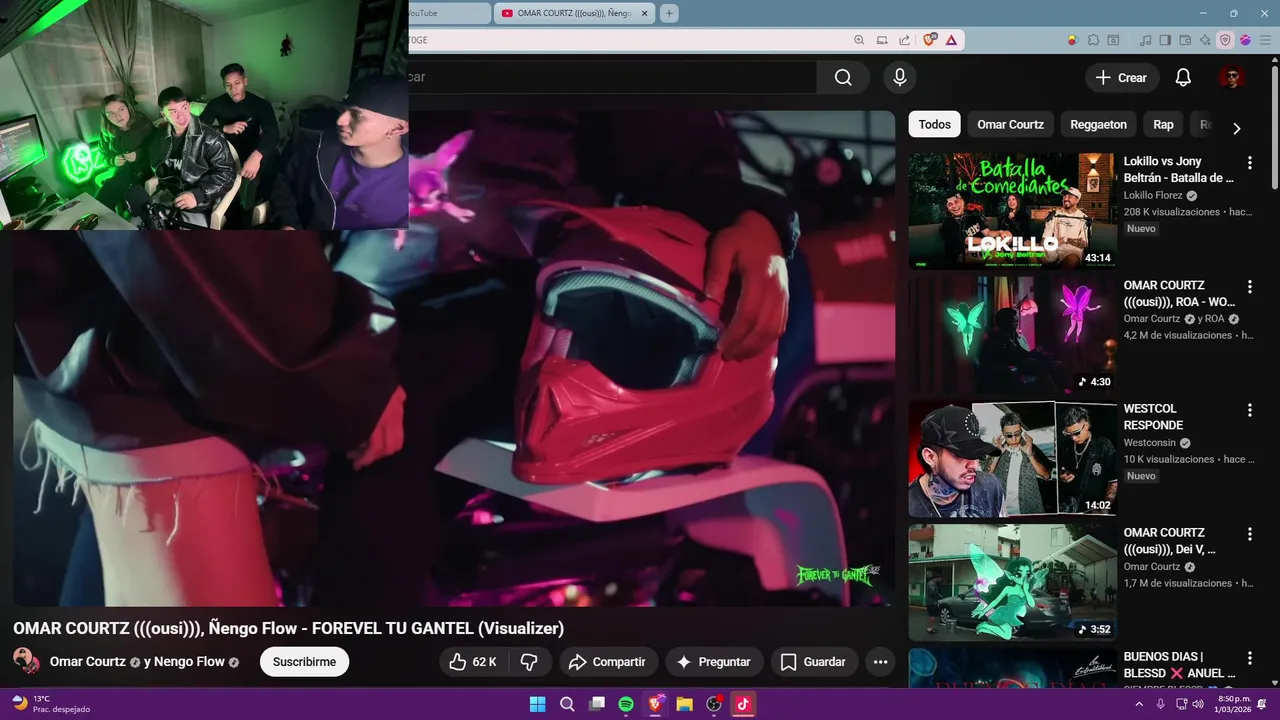Open the YouTube account avatar menu

click(x=1231, y=78)
